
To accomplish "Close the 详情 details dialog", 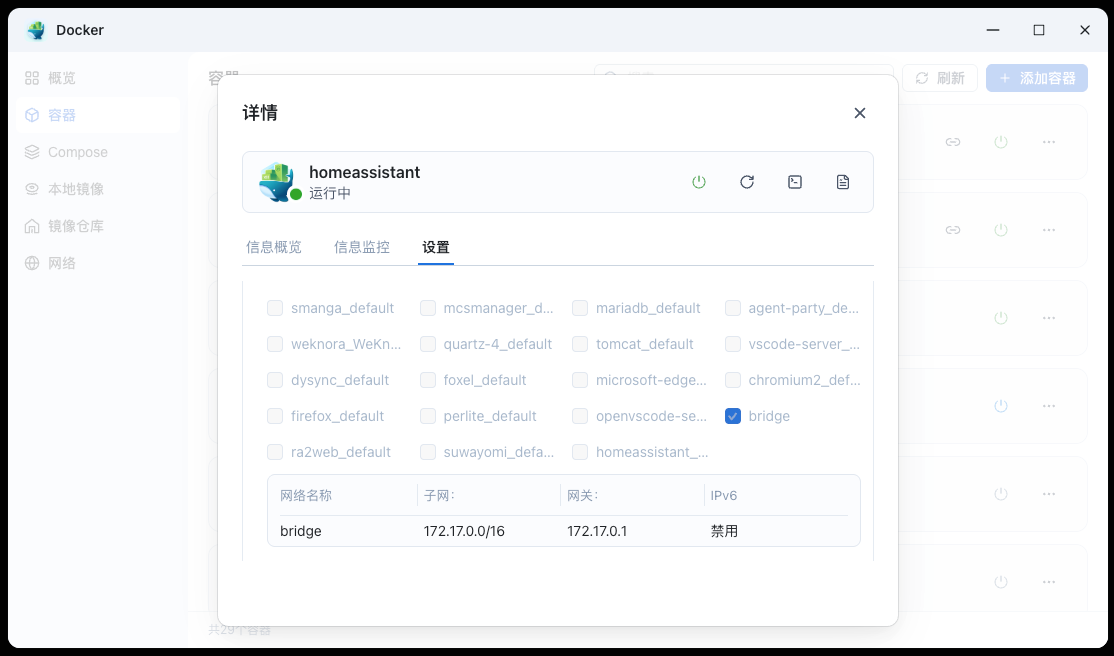I will tap(859, 113).
